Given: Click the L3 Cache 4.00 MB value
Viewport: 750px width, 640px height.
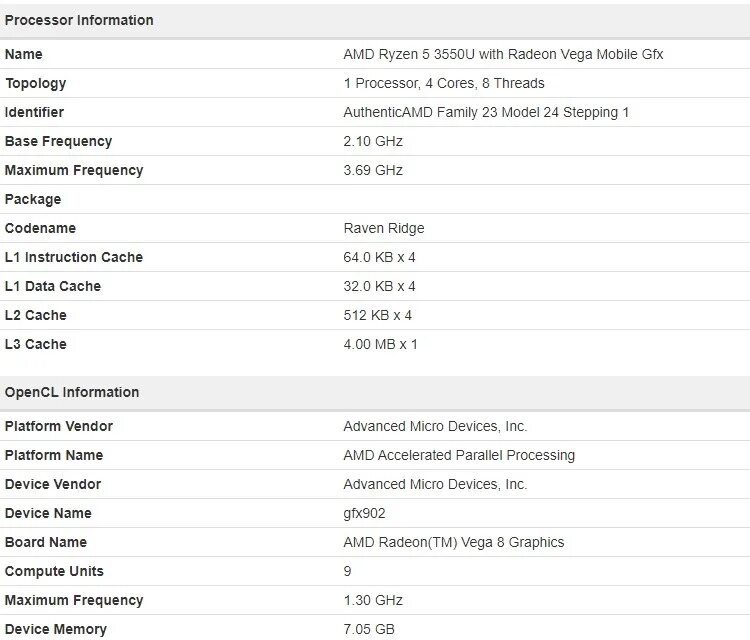Looking at the screenshot, I should pyautogui.click(x=380, y=344).
